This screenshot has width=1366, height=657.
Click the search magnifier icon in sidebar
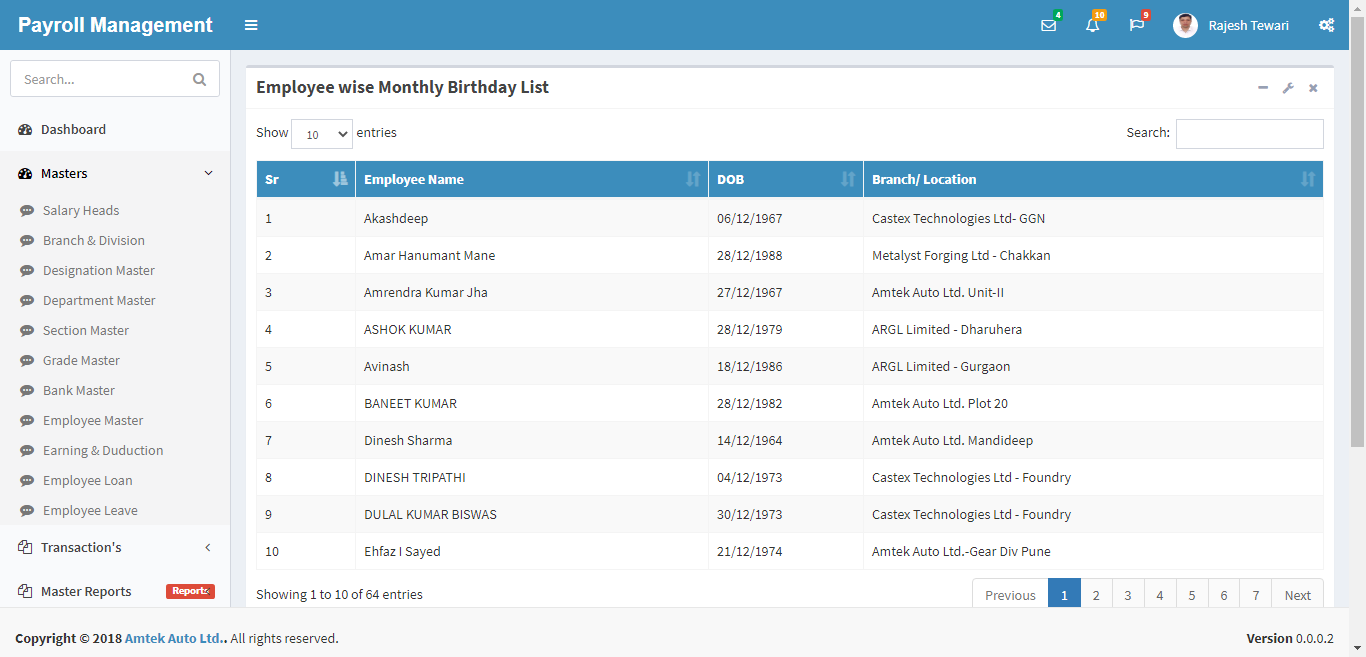coord(200,79)
